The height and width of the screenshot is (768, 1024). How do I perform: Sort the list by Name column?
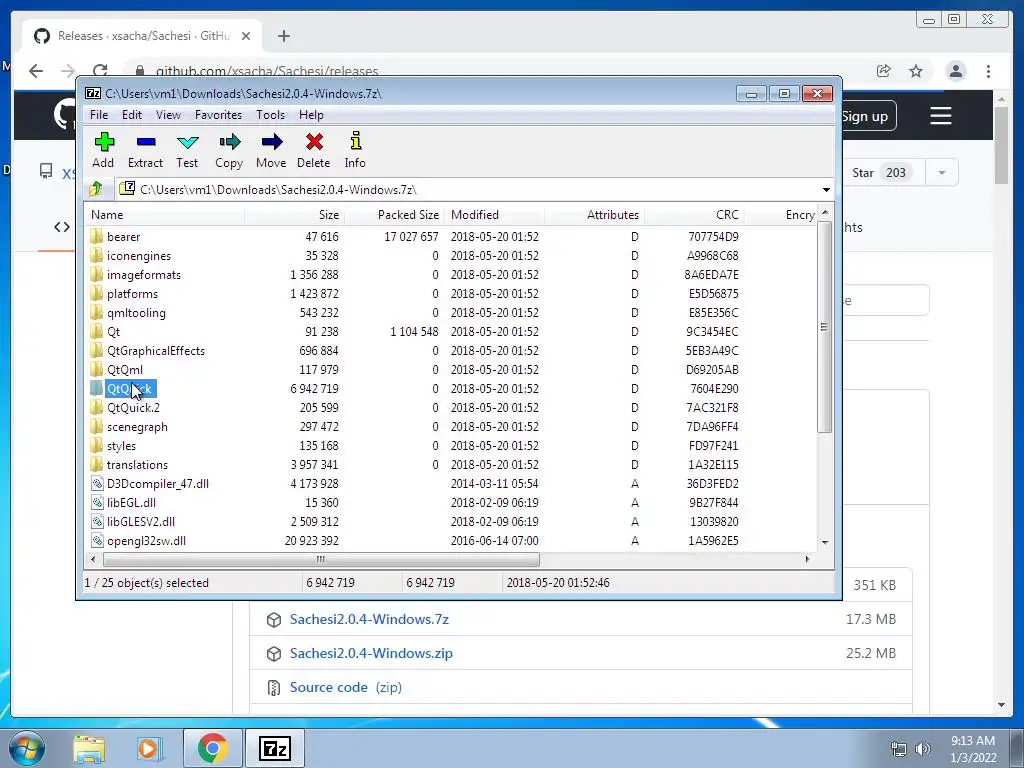click(x=165, y=215)
